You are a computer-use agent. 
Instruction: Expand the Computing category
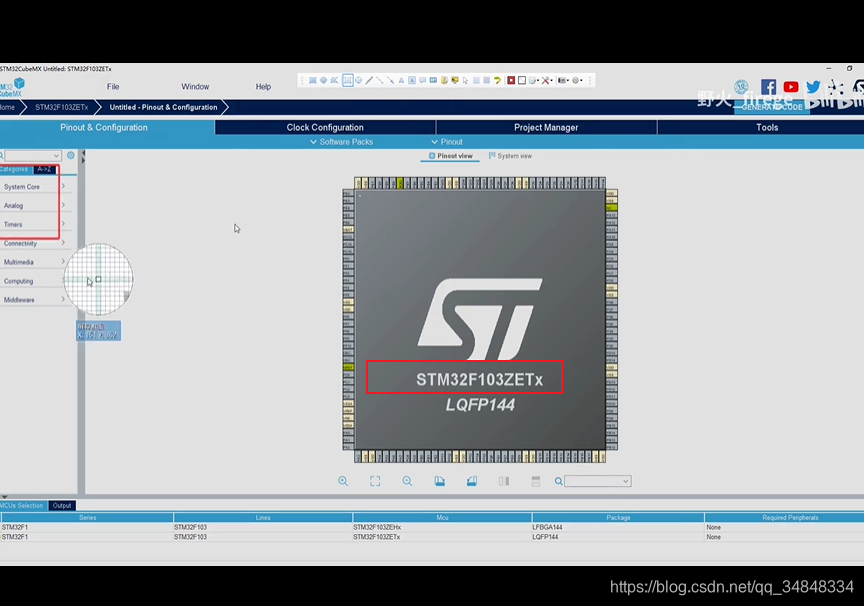pos(33,281)
